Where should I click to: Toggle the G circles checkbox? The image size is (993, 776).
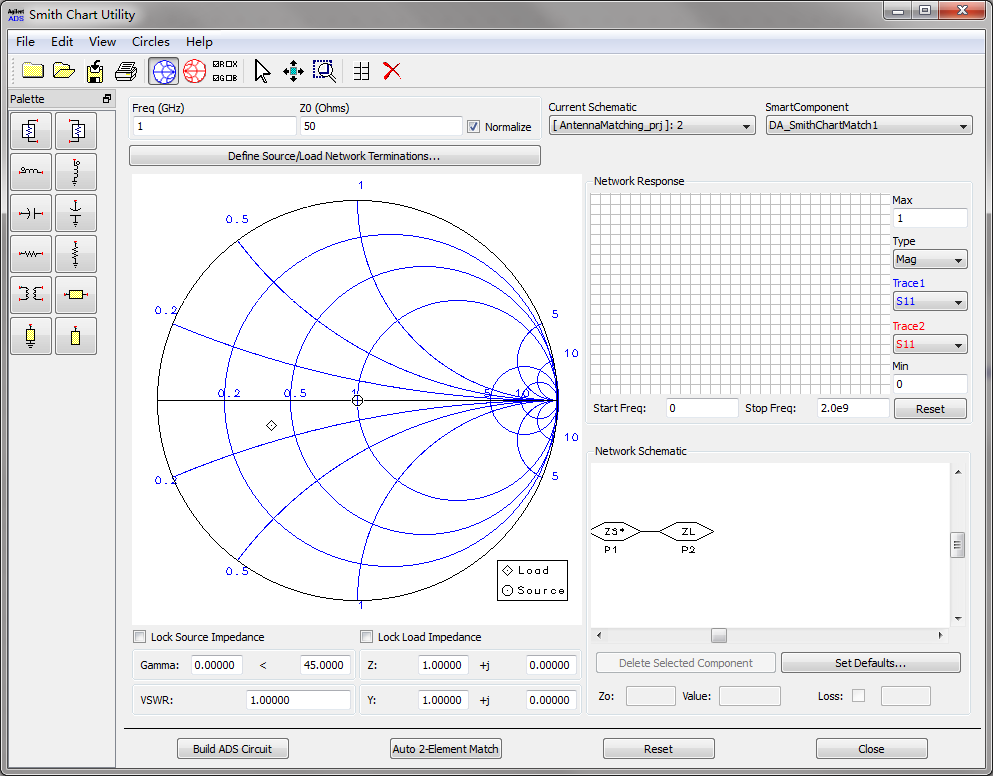[x=216, y=78]
